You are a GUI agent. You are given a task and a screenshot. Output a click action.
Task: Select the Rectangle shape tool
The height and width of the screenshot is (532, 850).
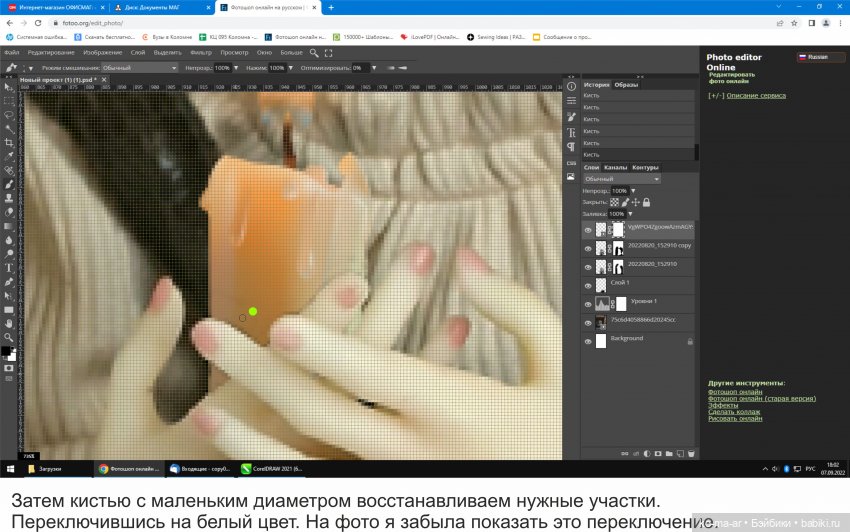[x=9, y=310]
